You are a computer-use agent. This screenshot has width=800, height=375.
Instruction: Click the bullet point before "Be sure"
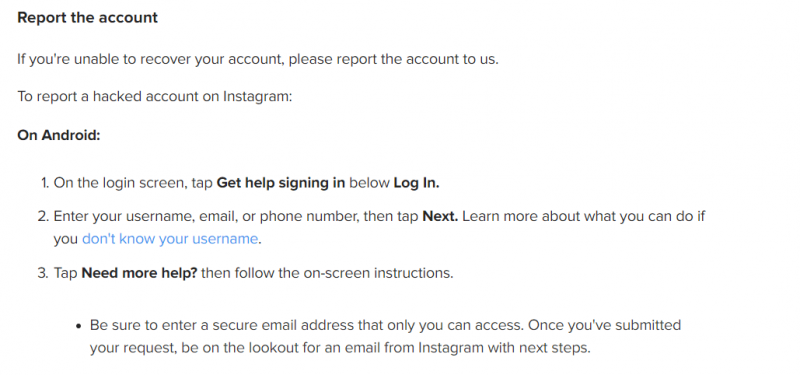coord(79,326)
